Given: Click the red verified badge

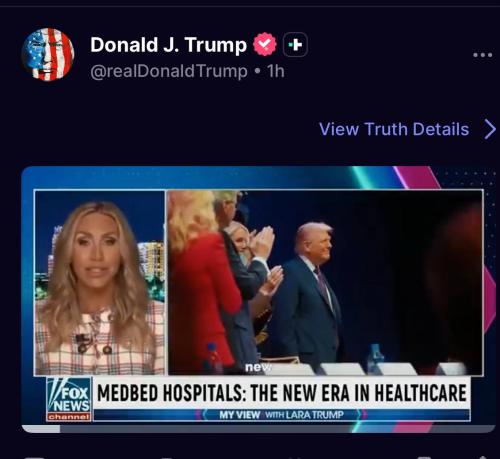Looking at the screenshot, I should pyautogui.click(x=265, y=44).
